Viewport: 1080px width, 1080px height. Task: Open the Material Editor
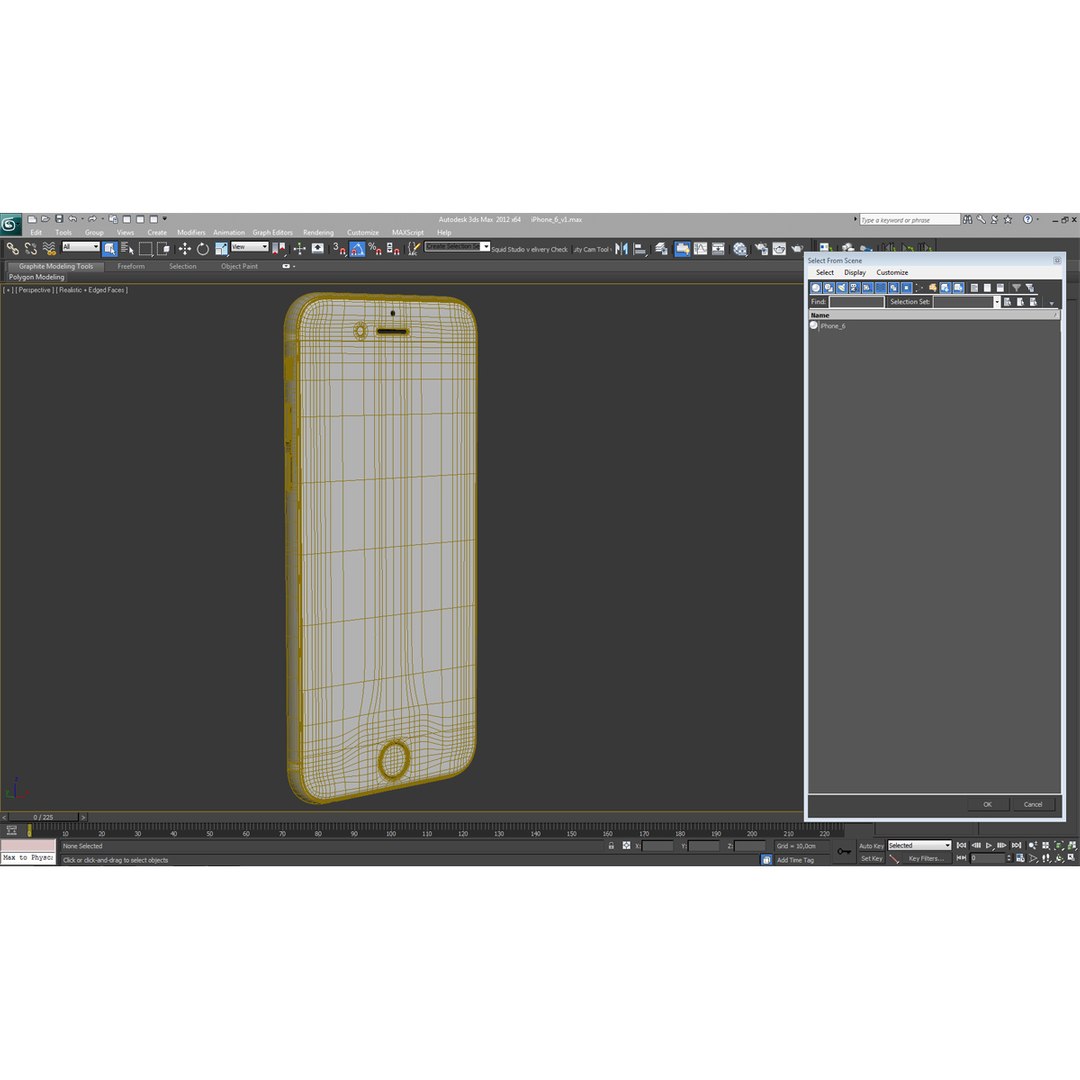(740, 249)
